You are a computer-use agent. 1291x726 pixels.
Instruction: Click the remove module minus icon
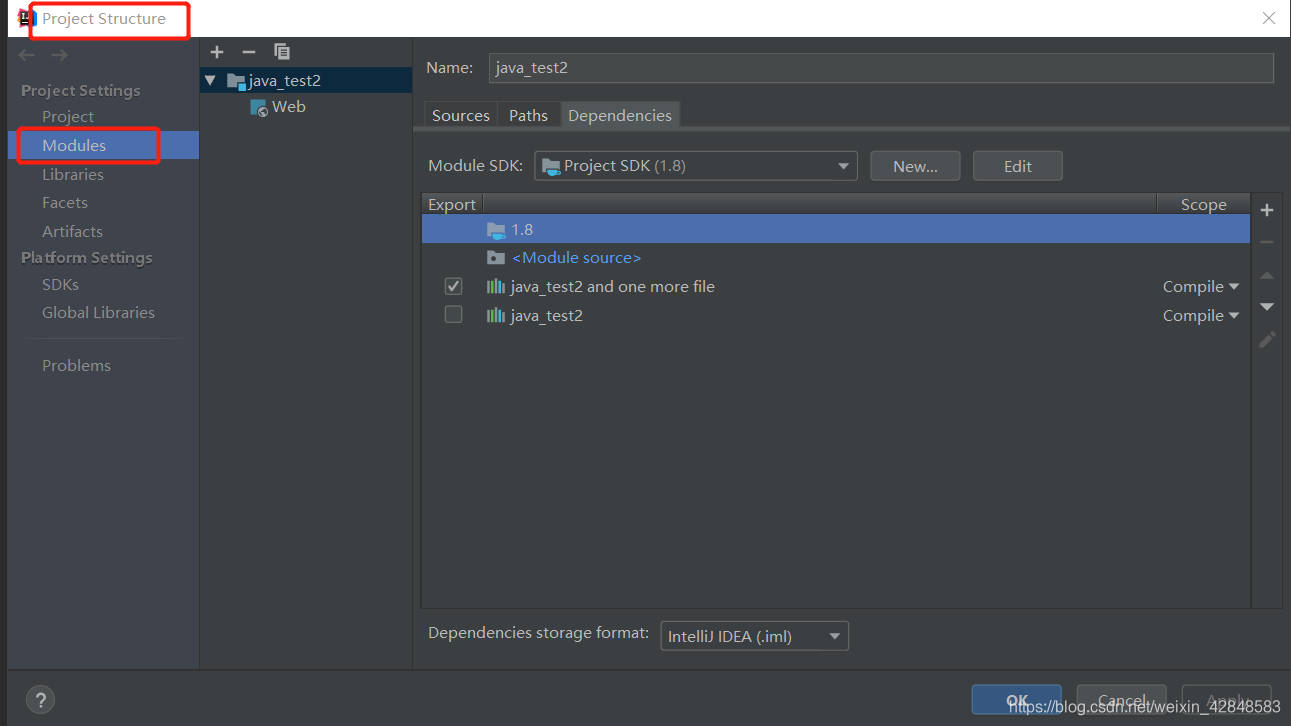point(248,51)
